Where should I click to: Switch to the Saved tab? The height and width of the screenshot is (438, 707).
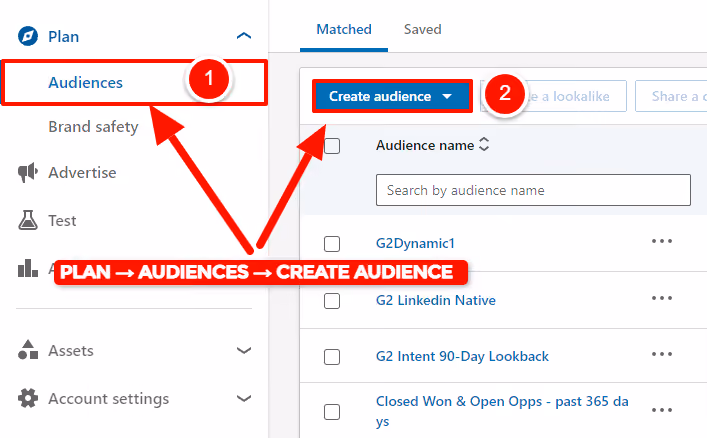pyautogui.click(x=422, y=30)
